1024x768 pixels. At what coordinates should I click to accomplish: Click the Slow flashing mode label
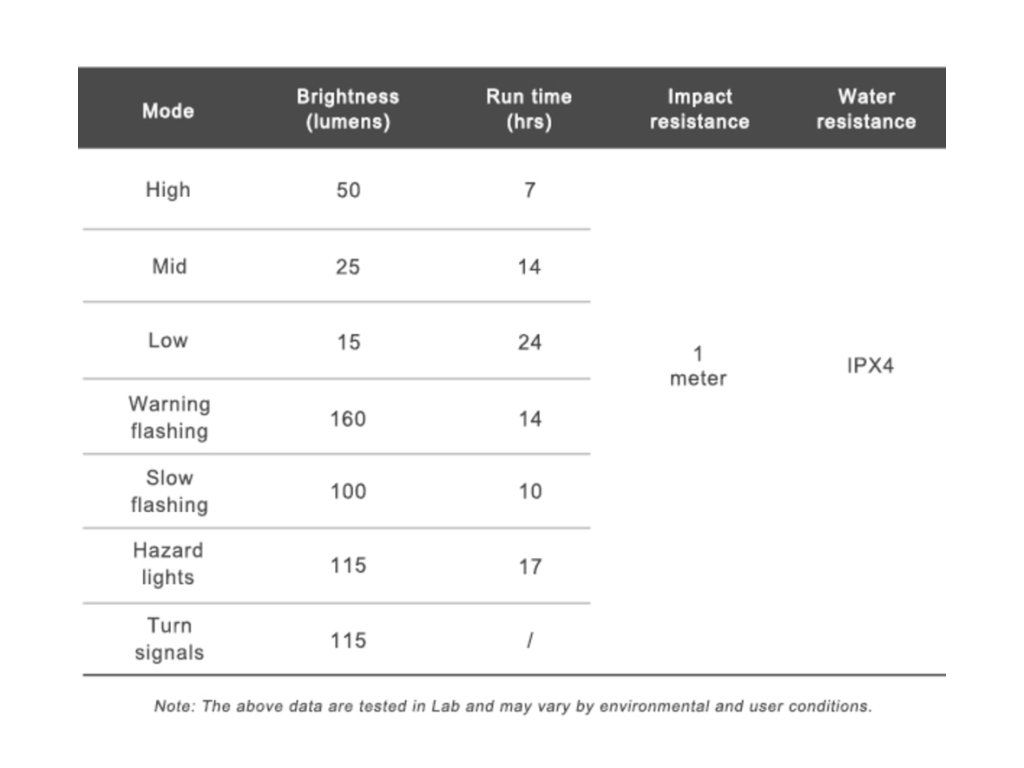pos(169,491)
